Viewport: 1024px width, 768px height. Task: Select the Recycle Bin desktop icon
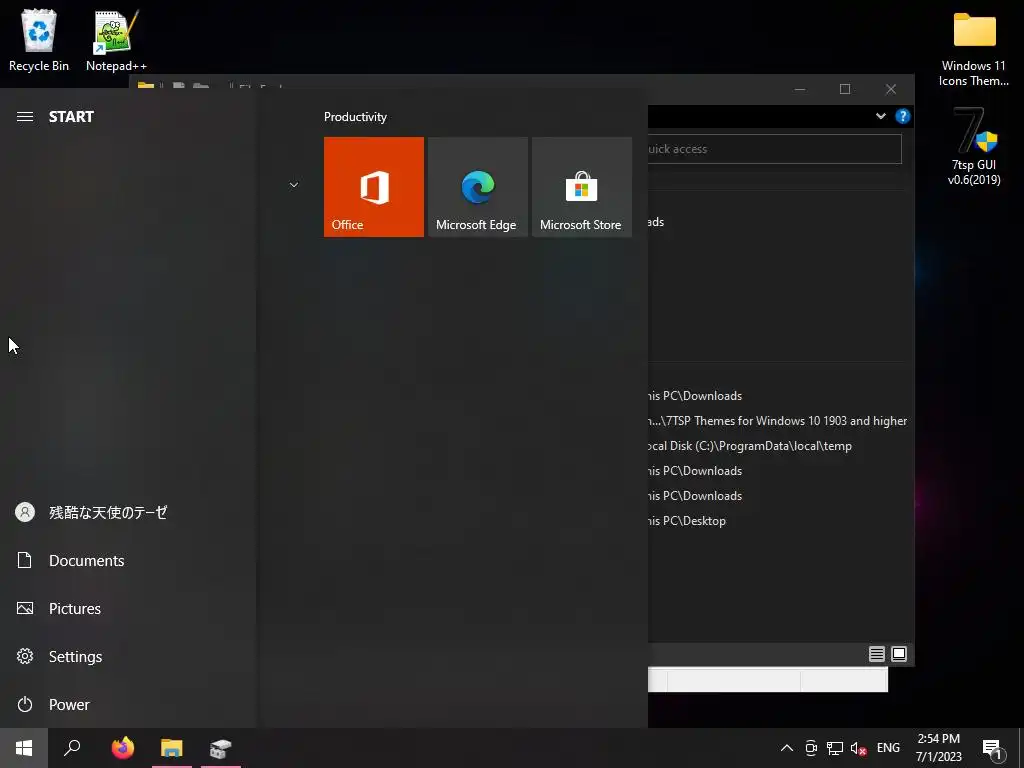(39, 40)
